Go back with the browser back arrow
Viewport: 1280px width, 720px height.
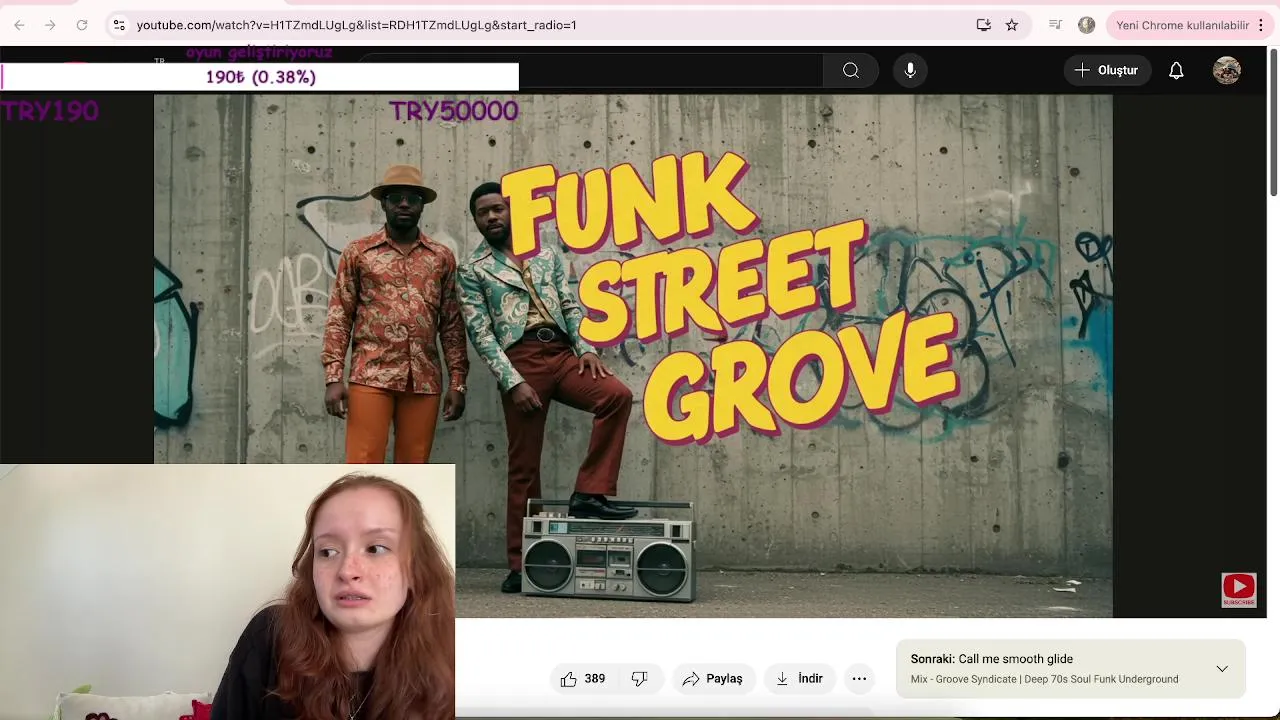pos(19,25)
